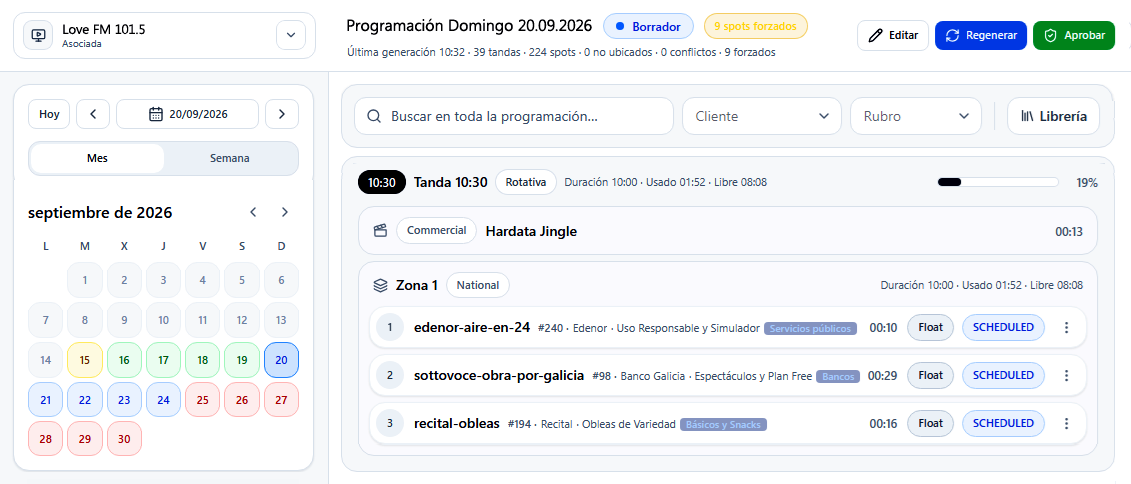1131x484 pixels.
Task: Open the Librería panel
Action: coord(1053,116)
